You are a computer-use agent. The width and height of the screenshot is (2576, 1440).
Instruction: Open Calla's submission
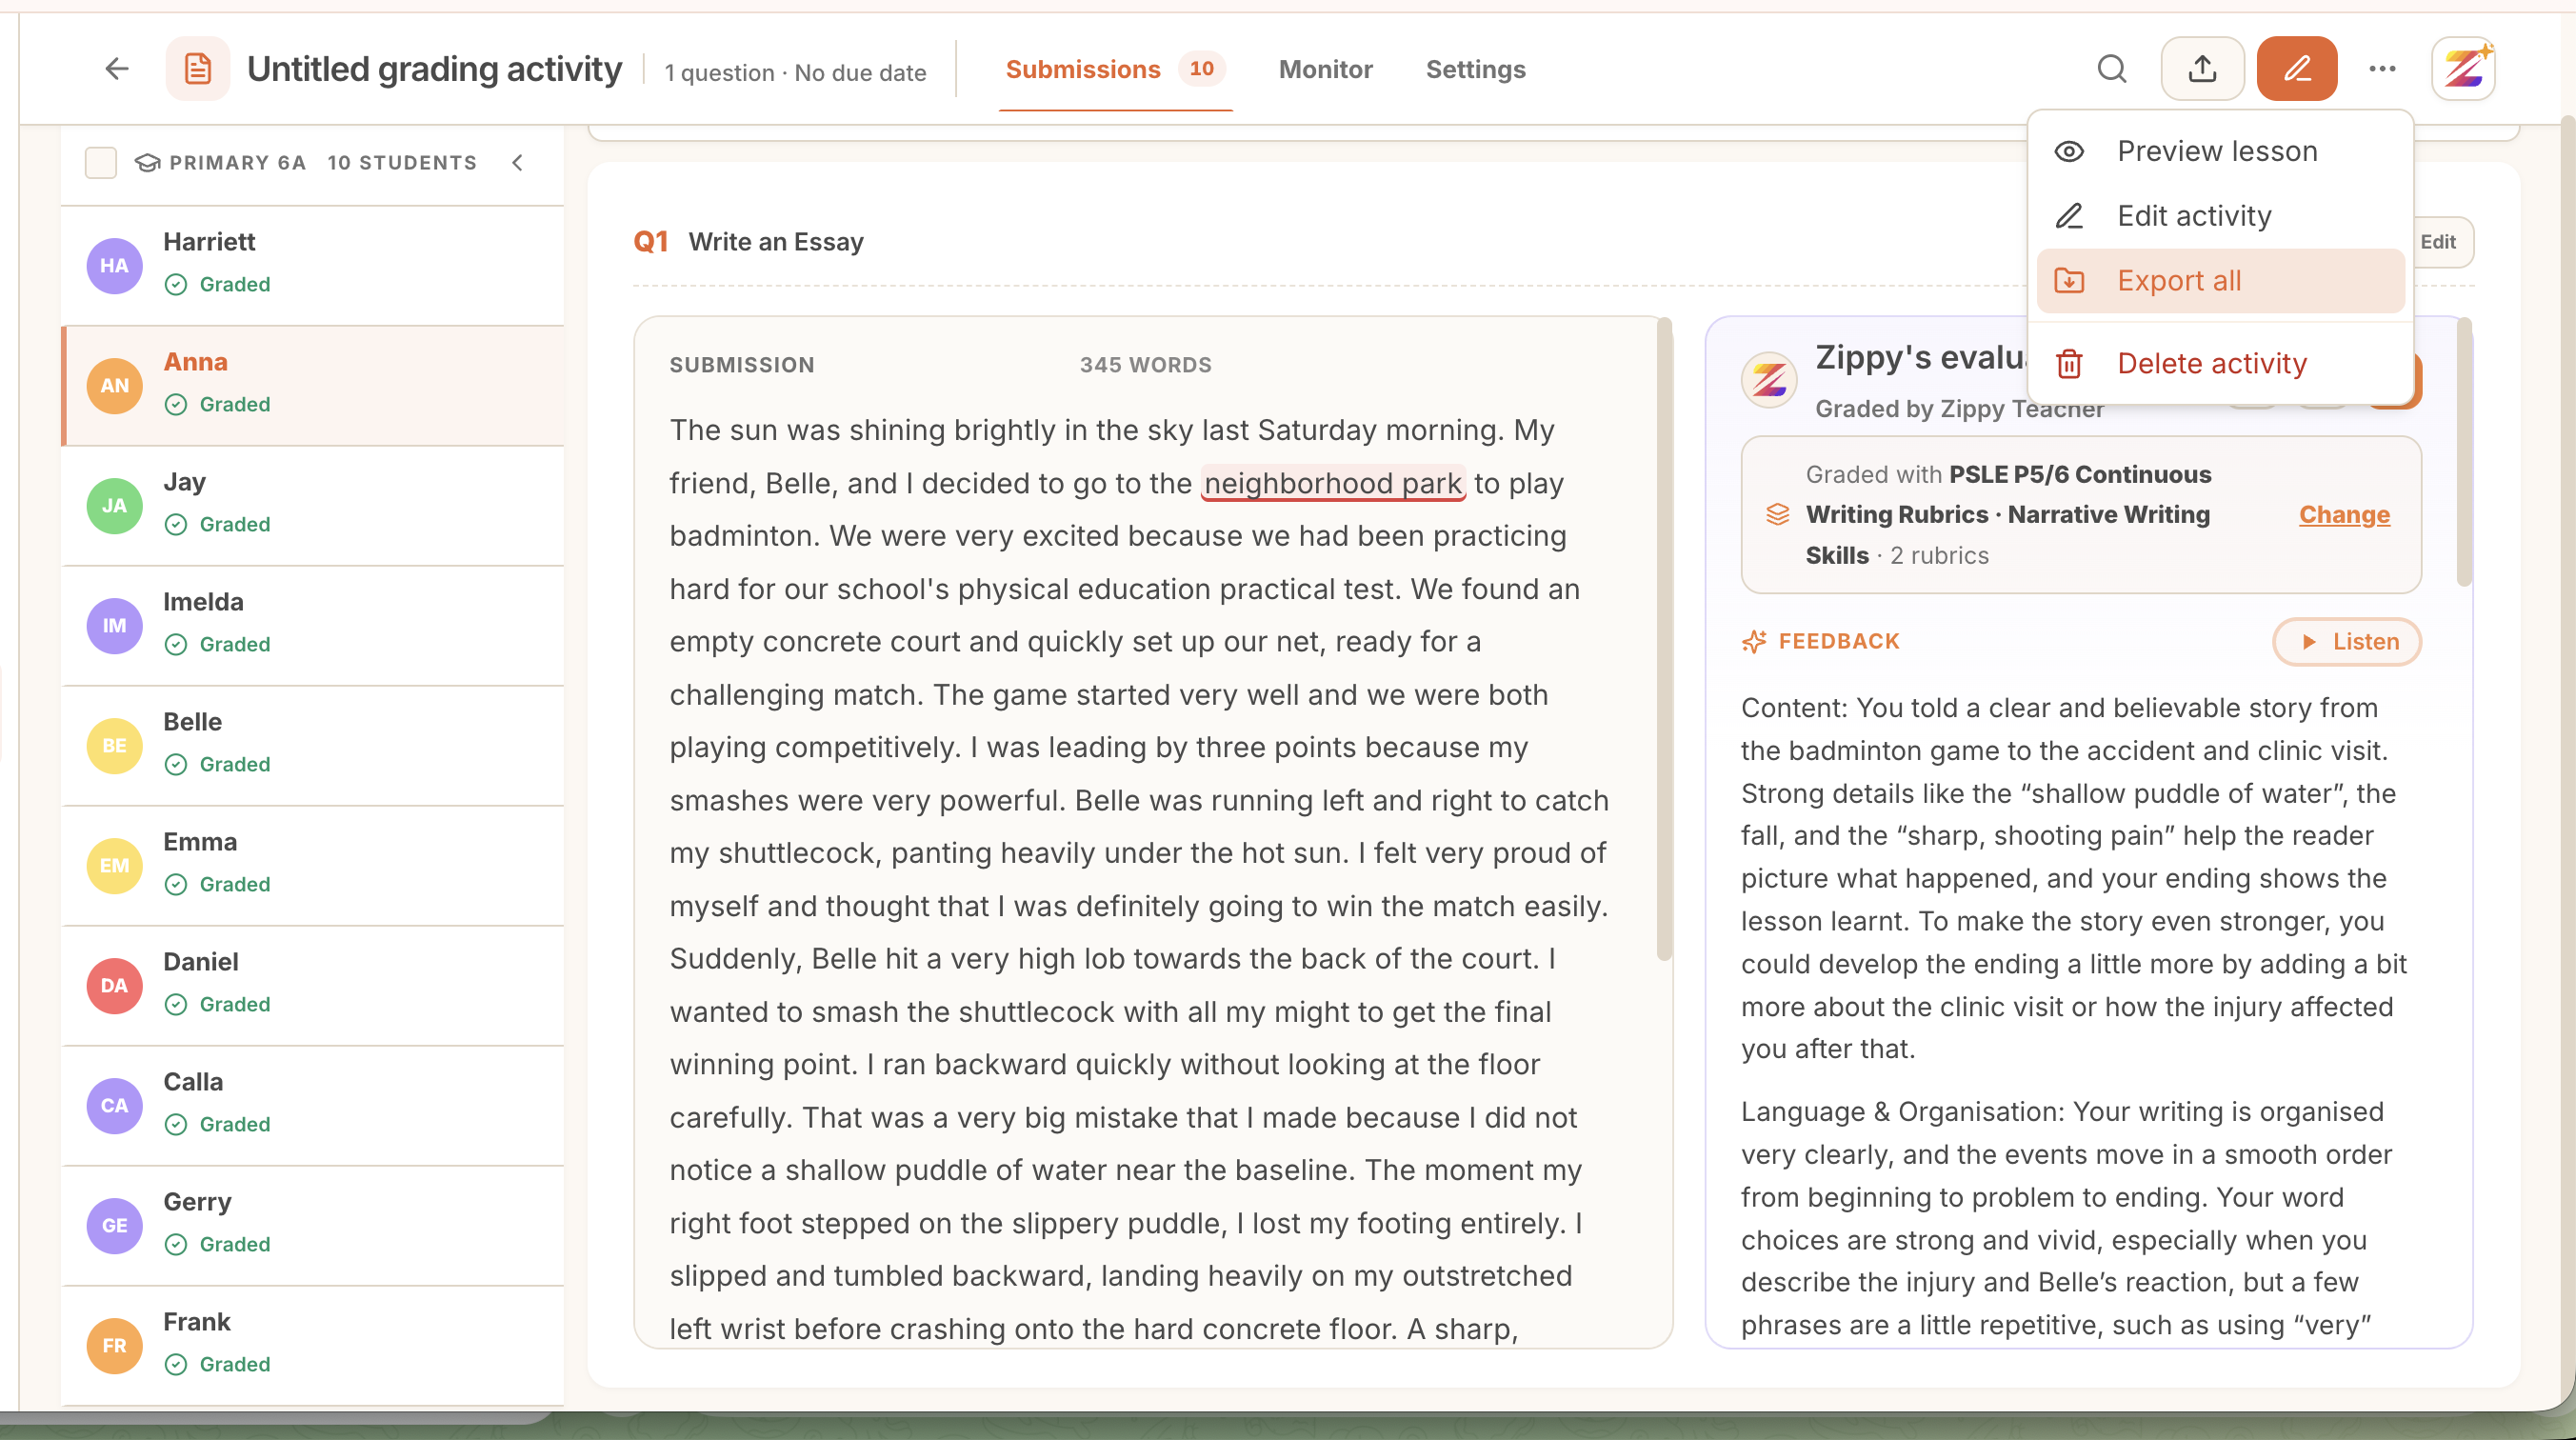[x=313, y=1105]
